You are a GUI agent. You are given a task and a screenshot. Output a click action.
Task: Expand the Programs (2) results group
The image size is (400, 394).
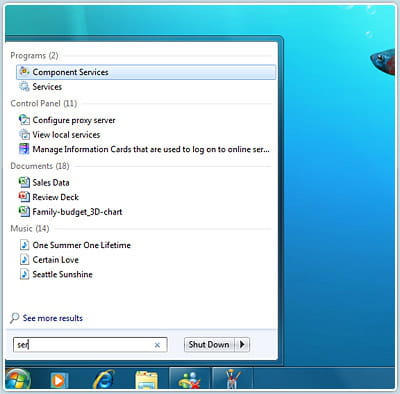(34, 55)
